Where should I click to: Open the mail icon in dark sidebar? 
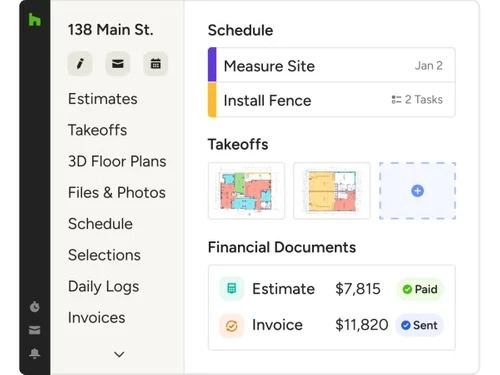tap(35, 330)
